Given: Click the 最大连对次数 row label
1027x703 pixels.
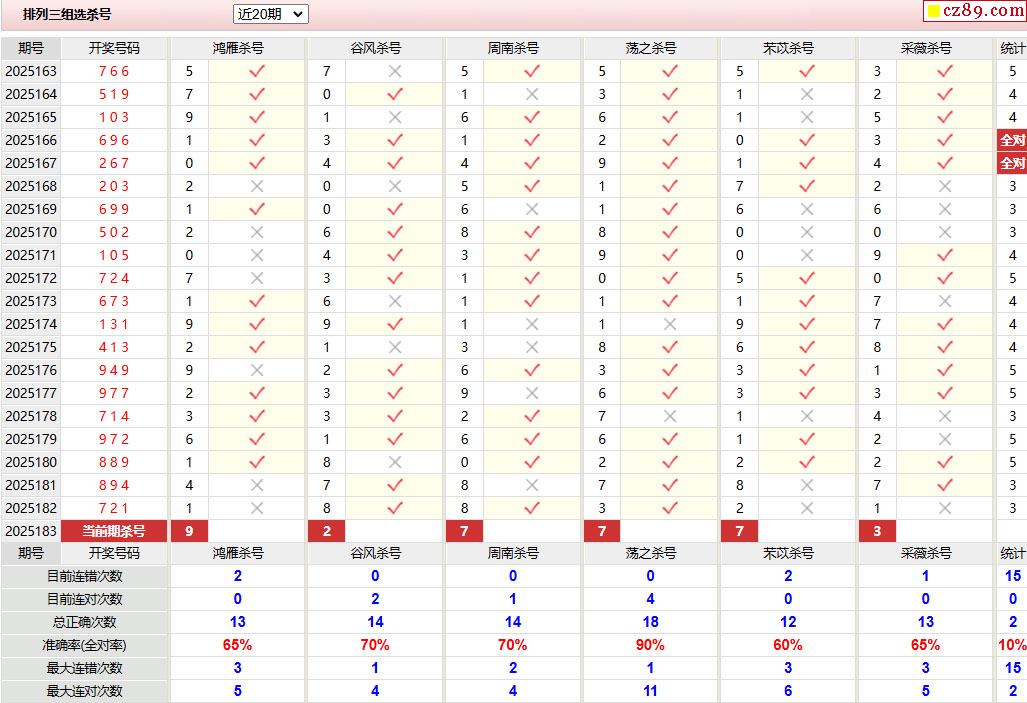Looking at the screenshot, I should click(84, 691).
